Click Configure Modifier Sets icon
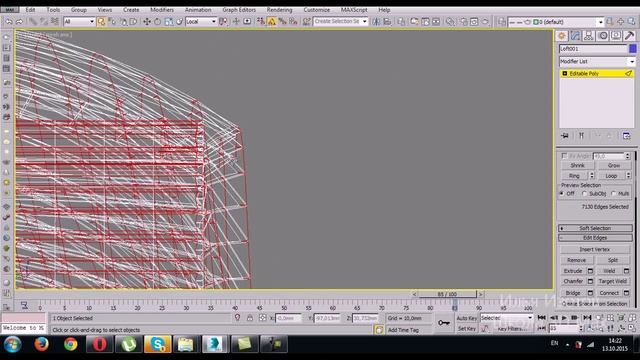This screenshot has width=640, height=360. click(627, 136)
